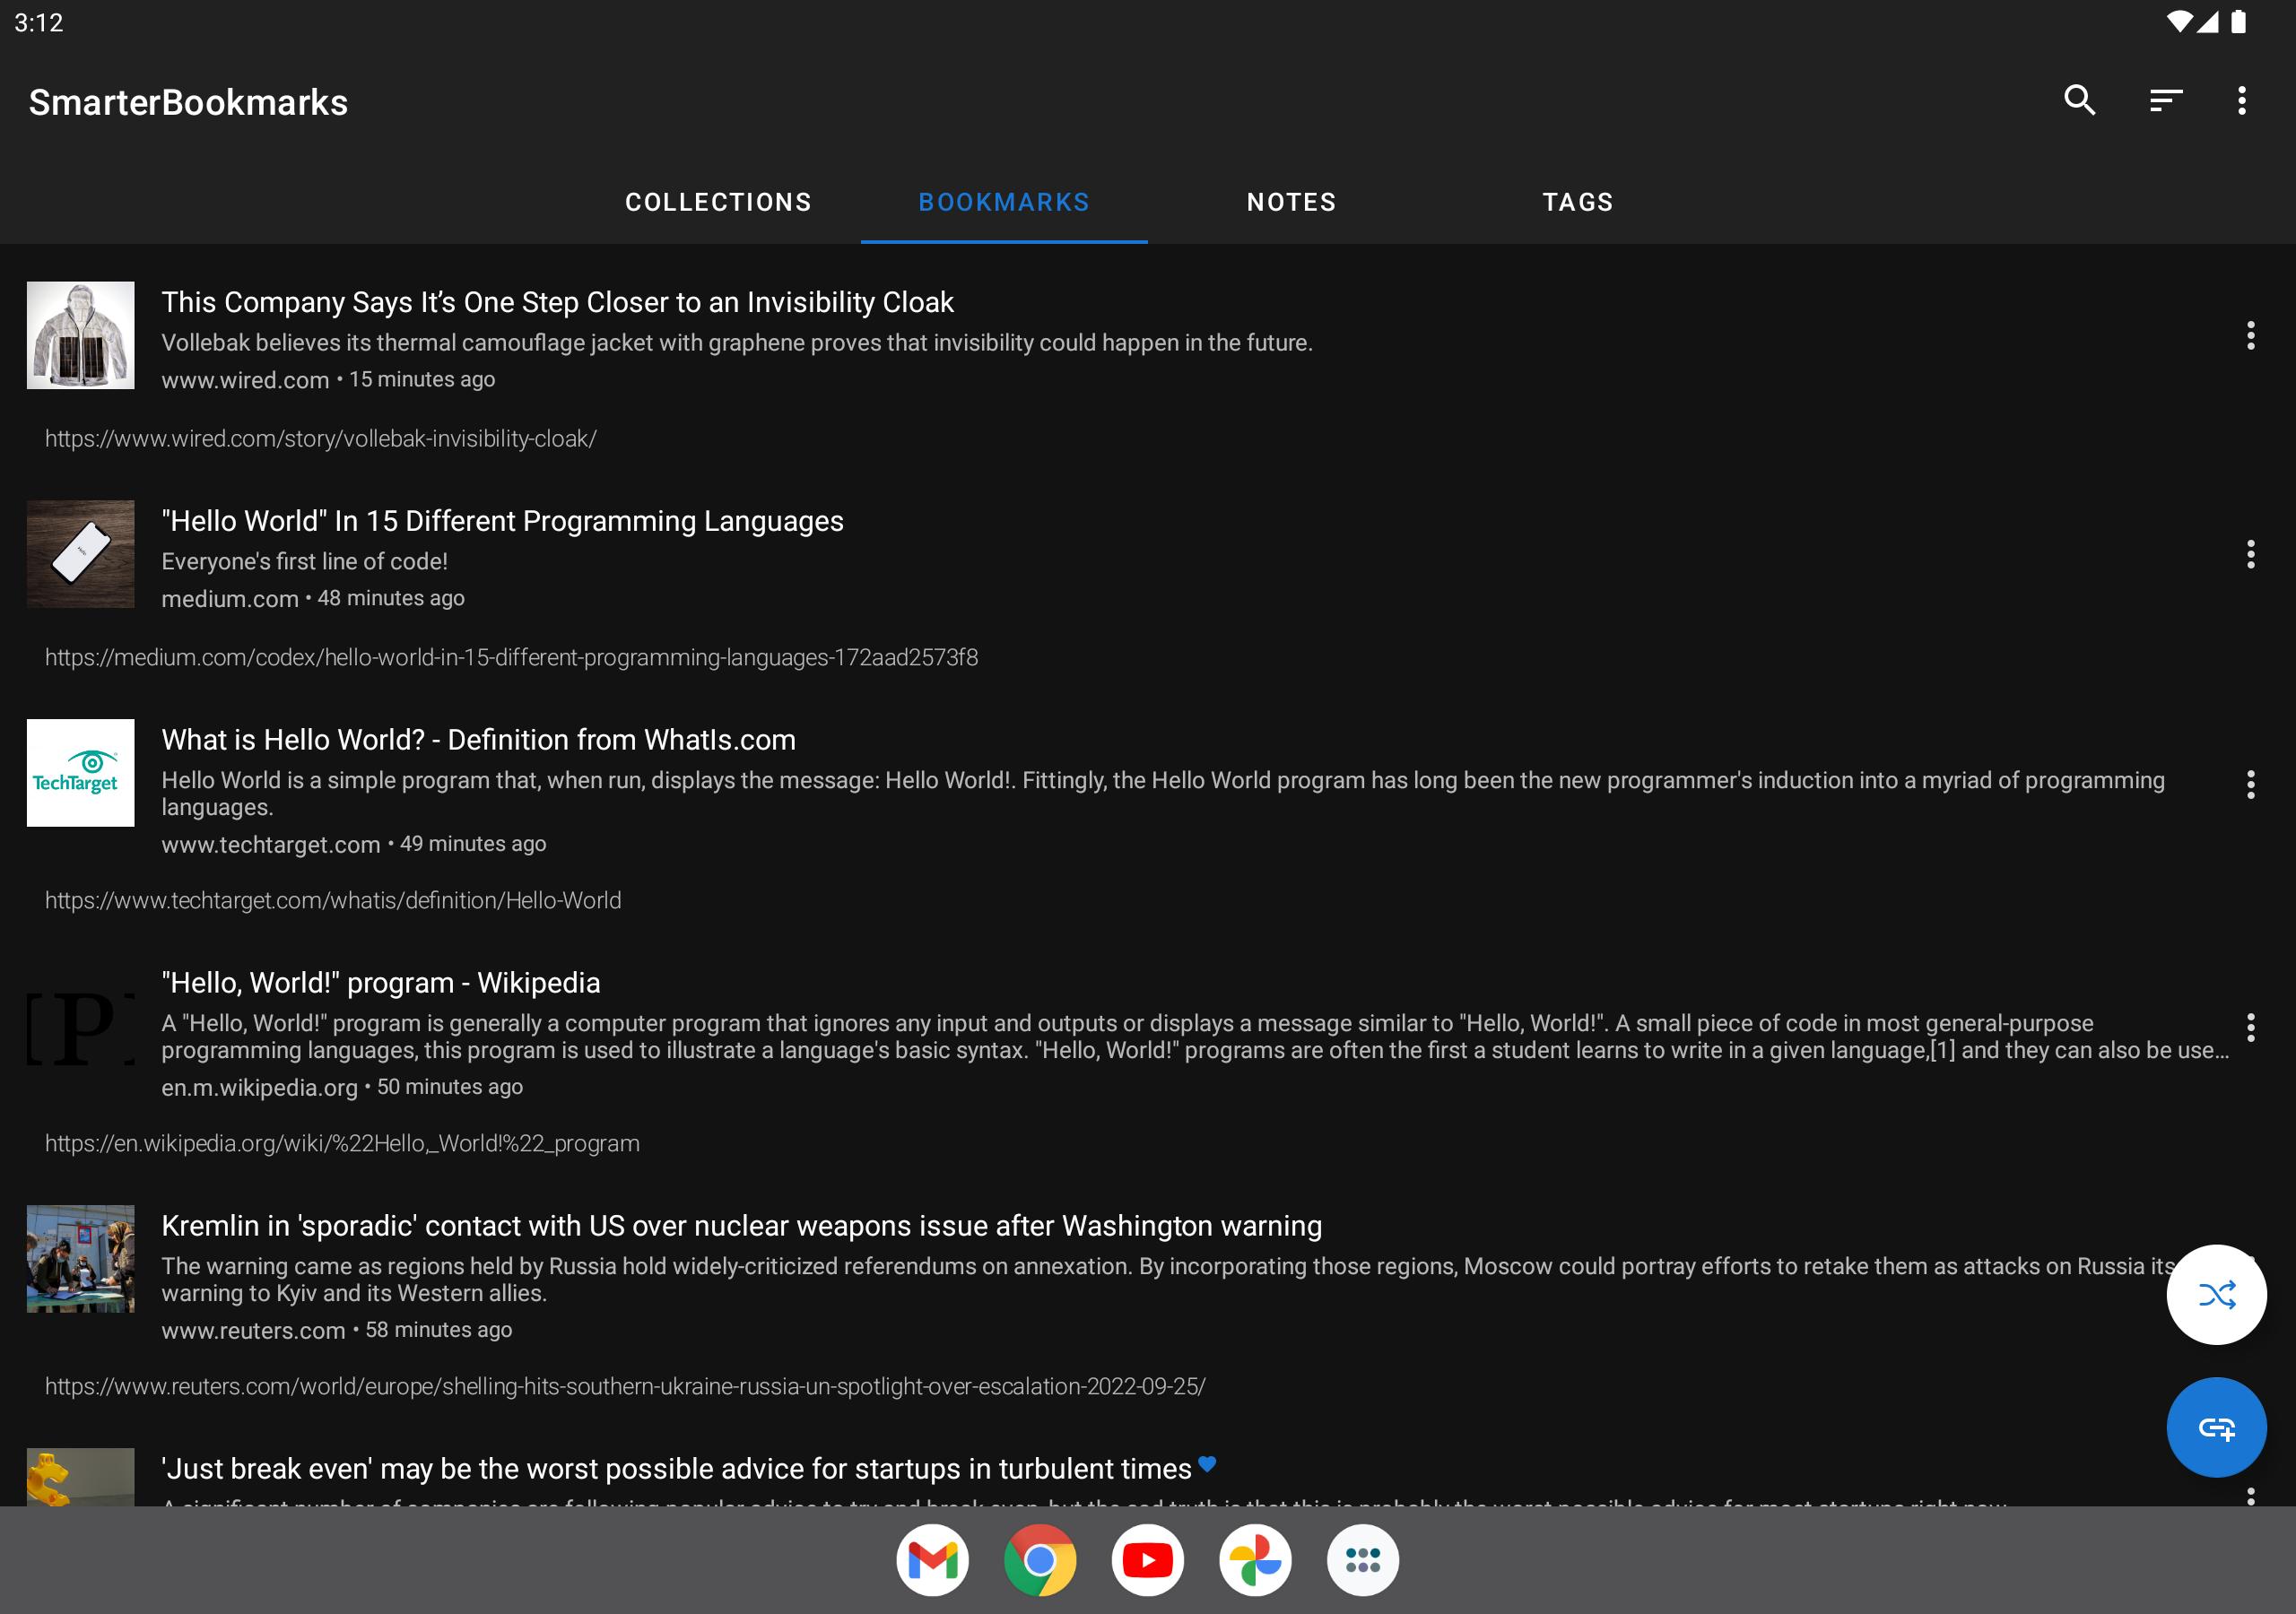Open the app drawer from the dock
The image size is (2296, 1614).
(x=1363, y=1560)
